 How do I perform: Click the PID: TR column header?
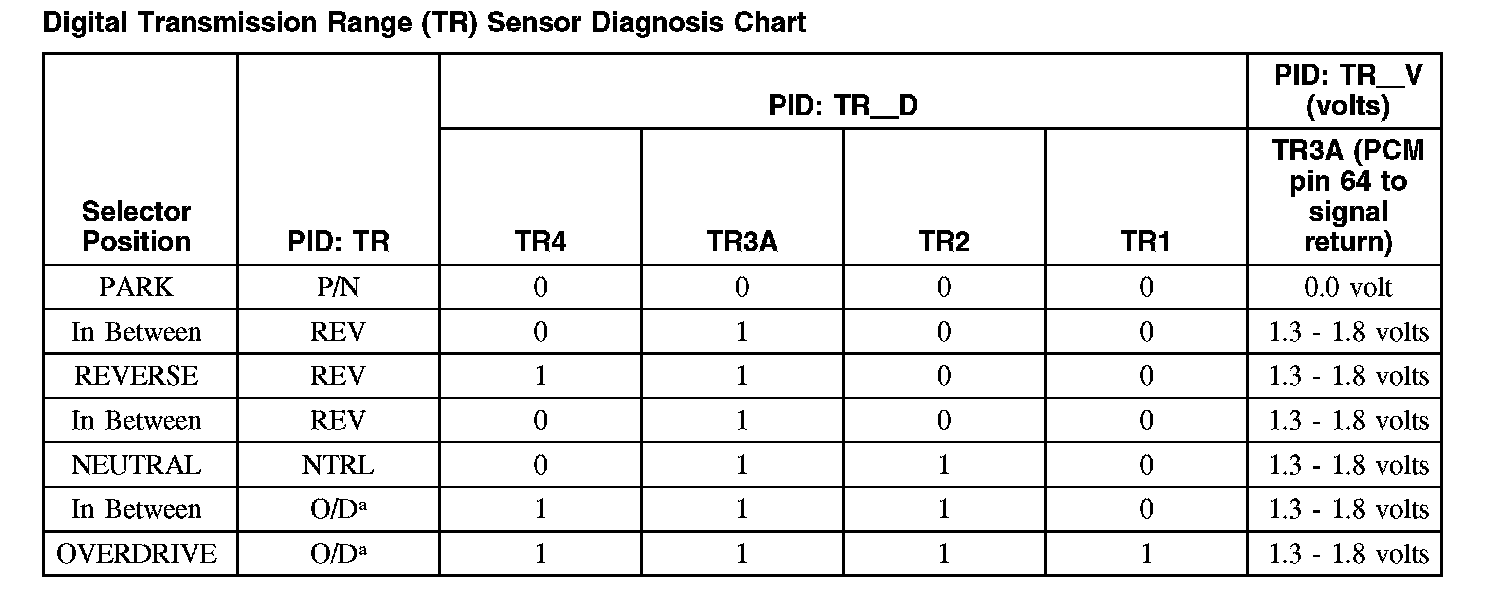point(338,242)
